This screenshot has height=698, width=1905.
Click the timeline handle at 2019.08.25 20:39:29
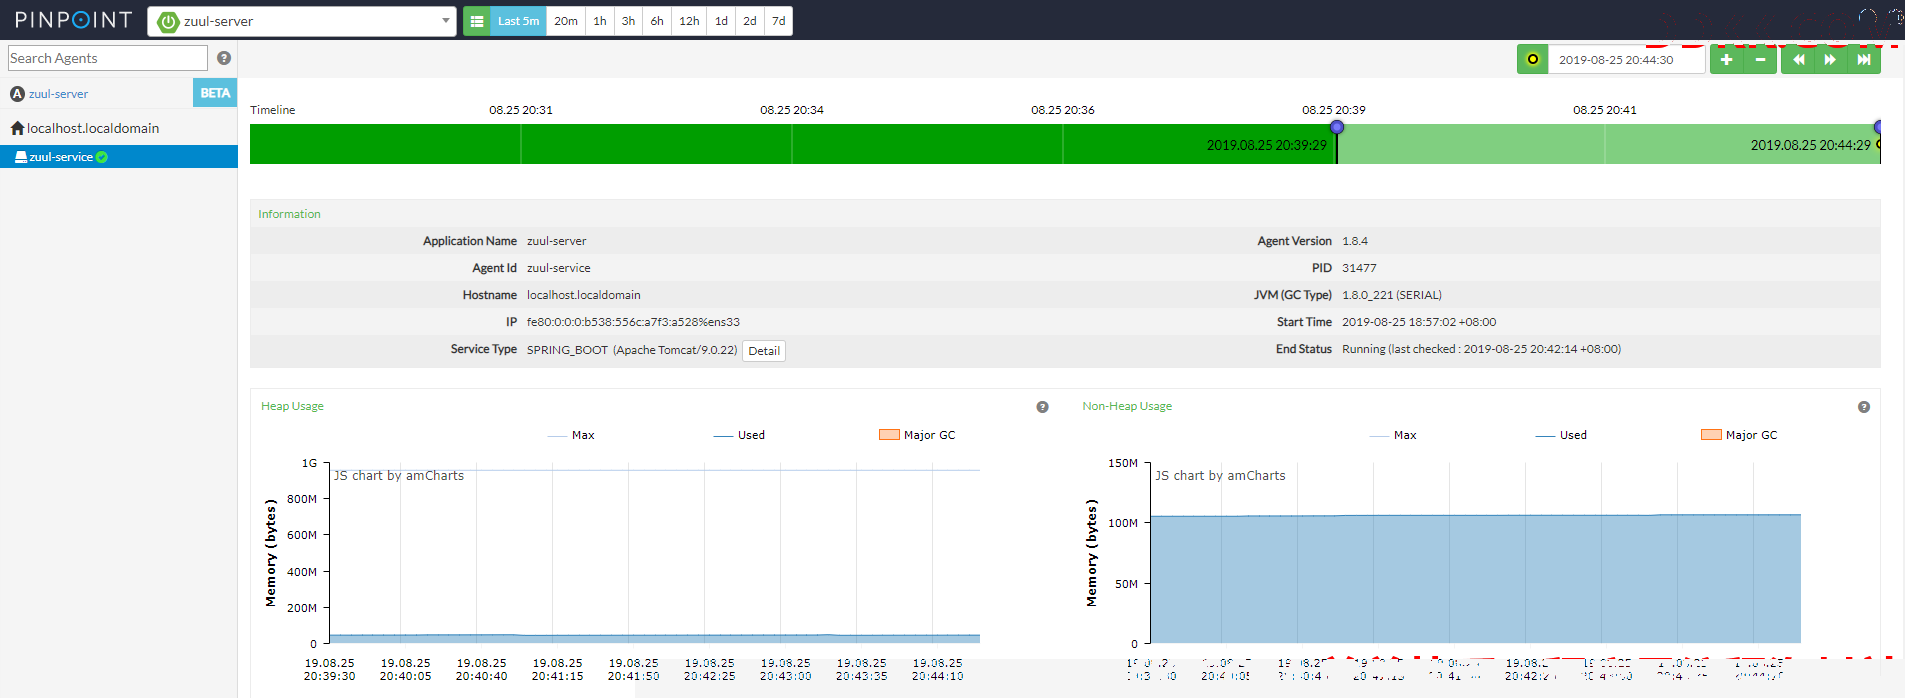pyautogui.click(x=1337, y=127)
